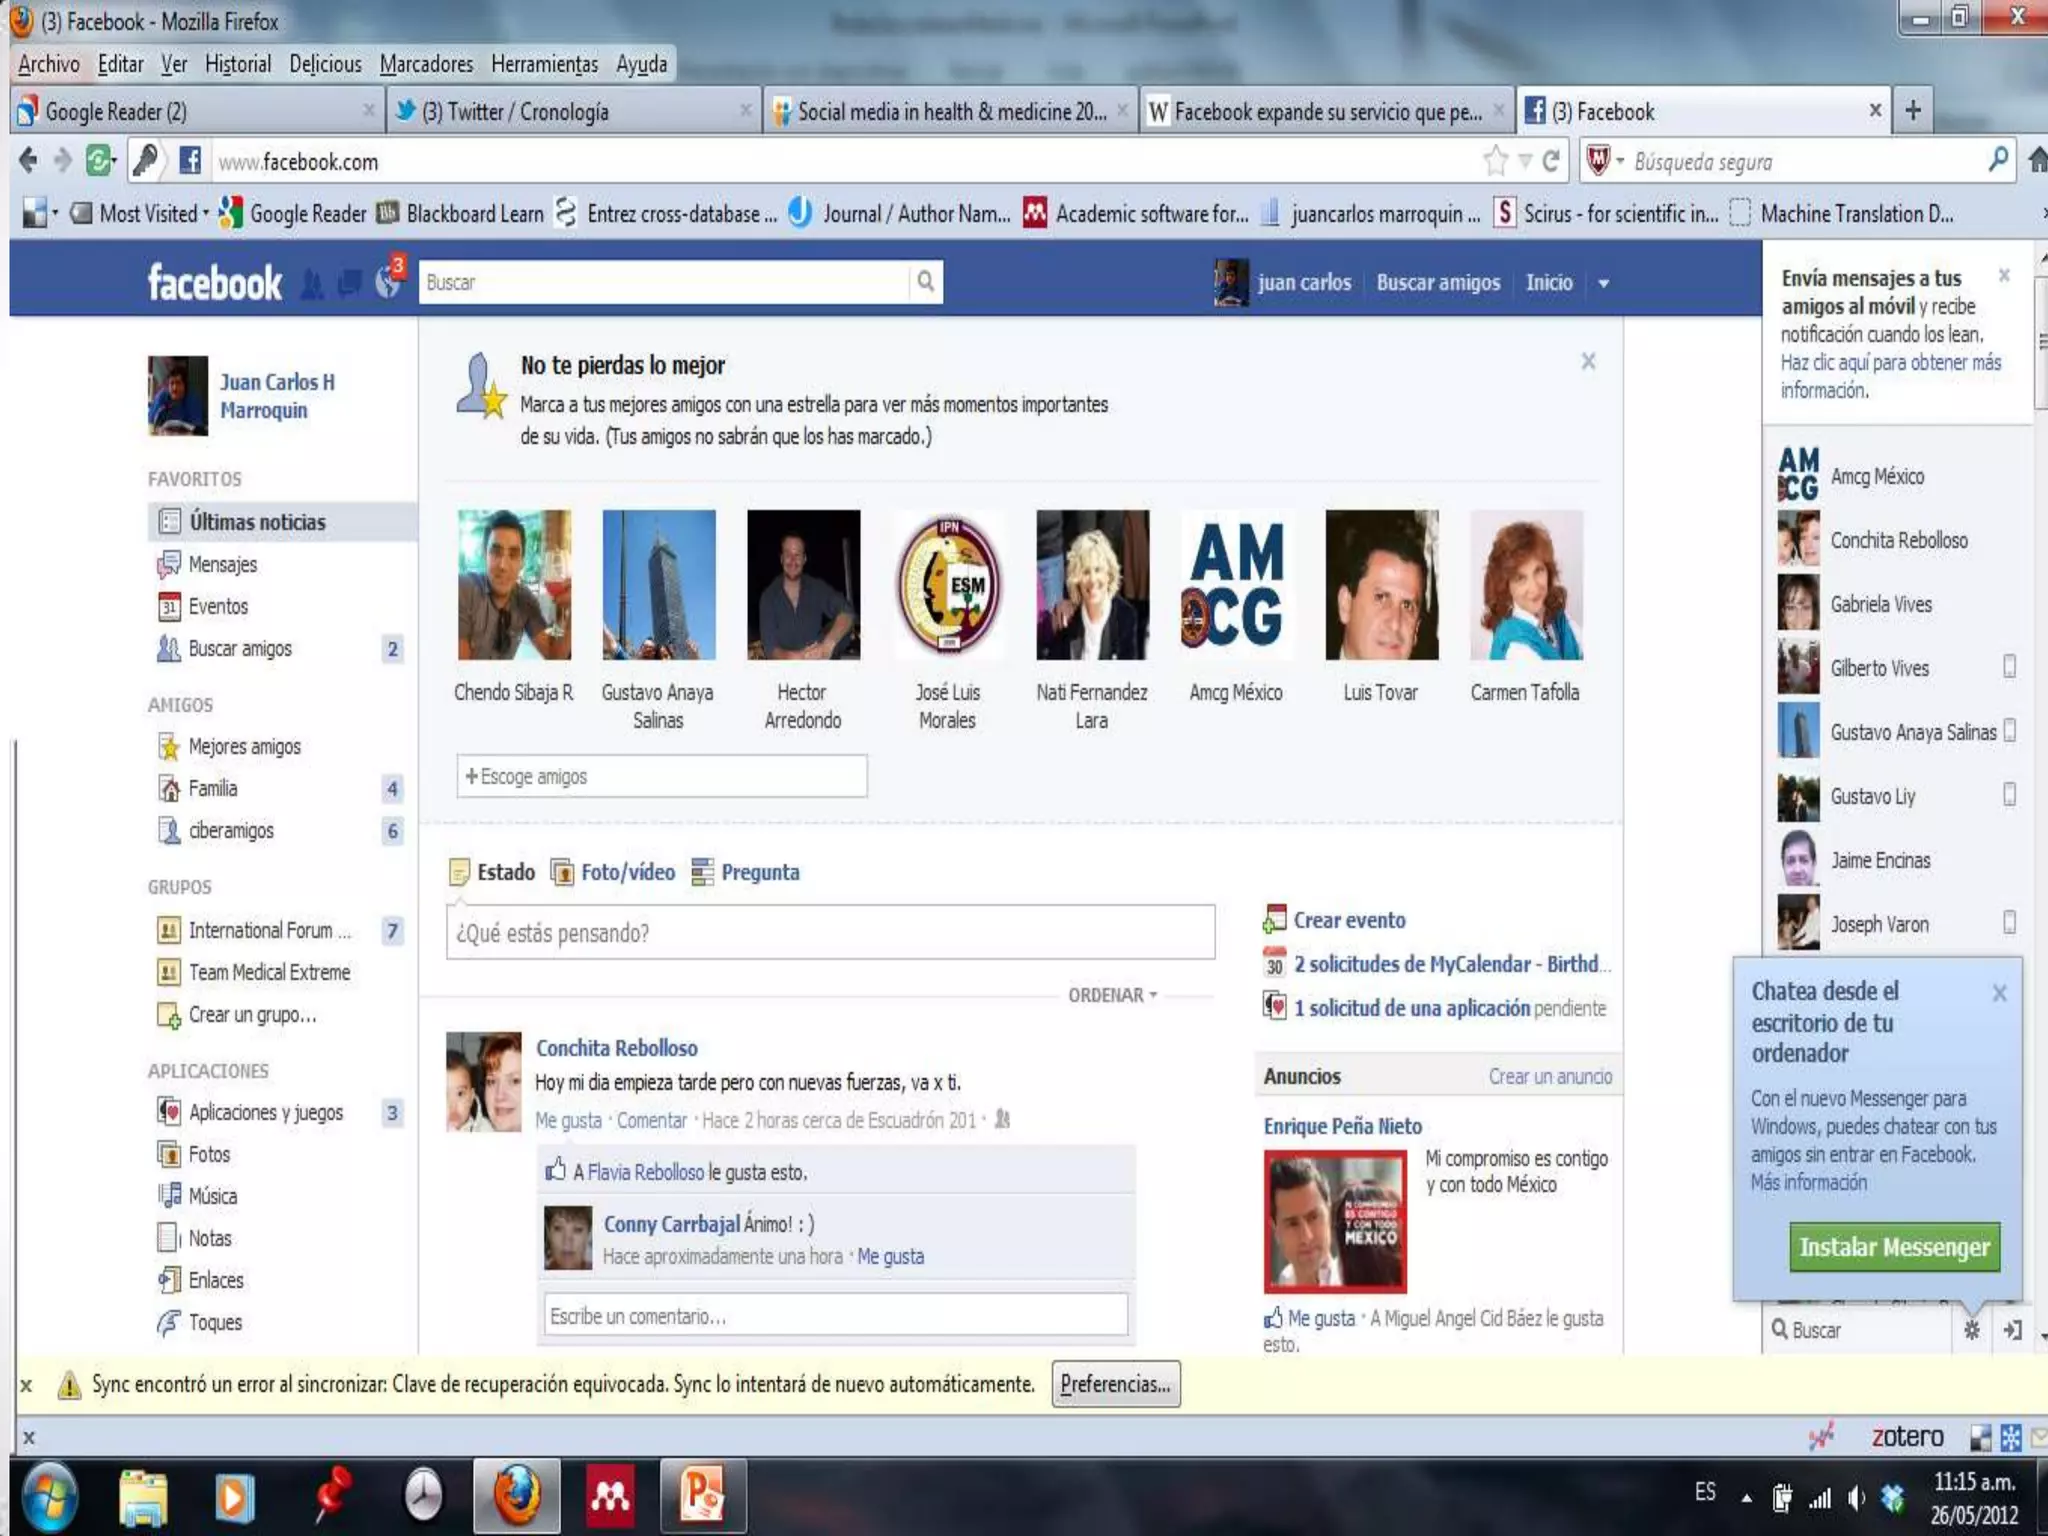Click the hide chat sidebar icon
This screenshot has height=1536, width=2048.
tap(2013, 1330)
